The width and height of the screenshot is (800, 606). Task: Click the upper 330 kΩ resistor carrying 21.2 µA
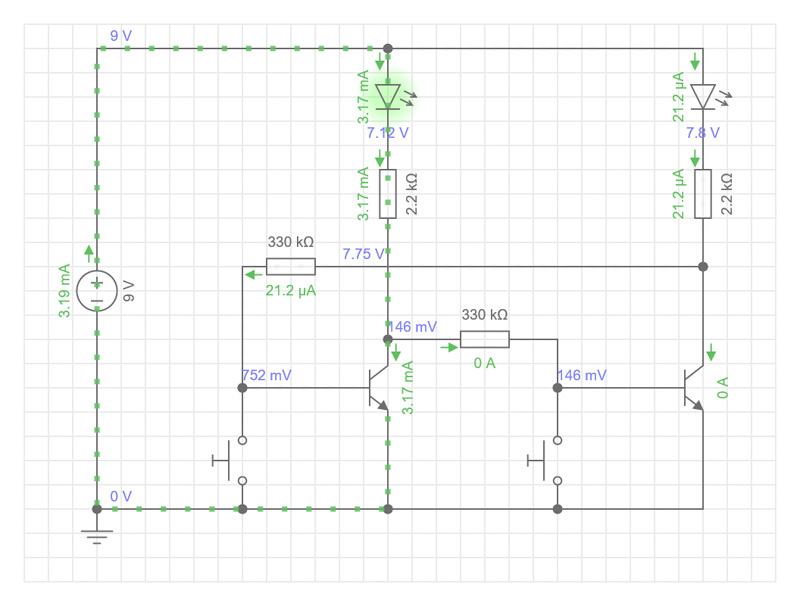tap(291, 266)
